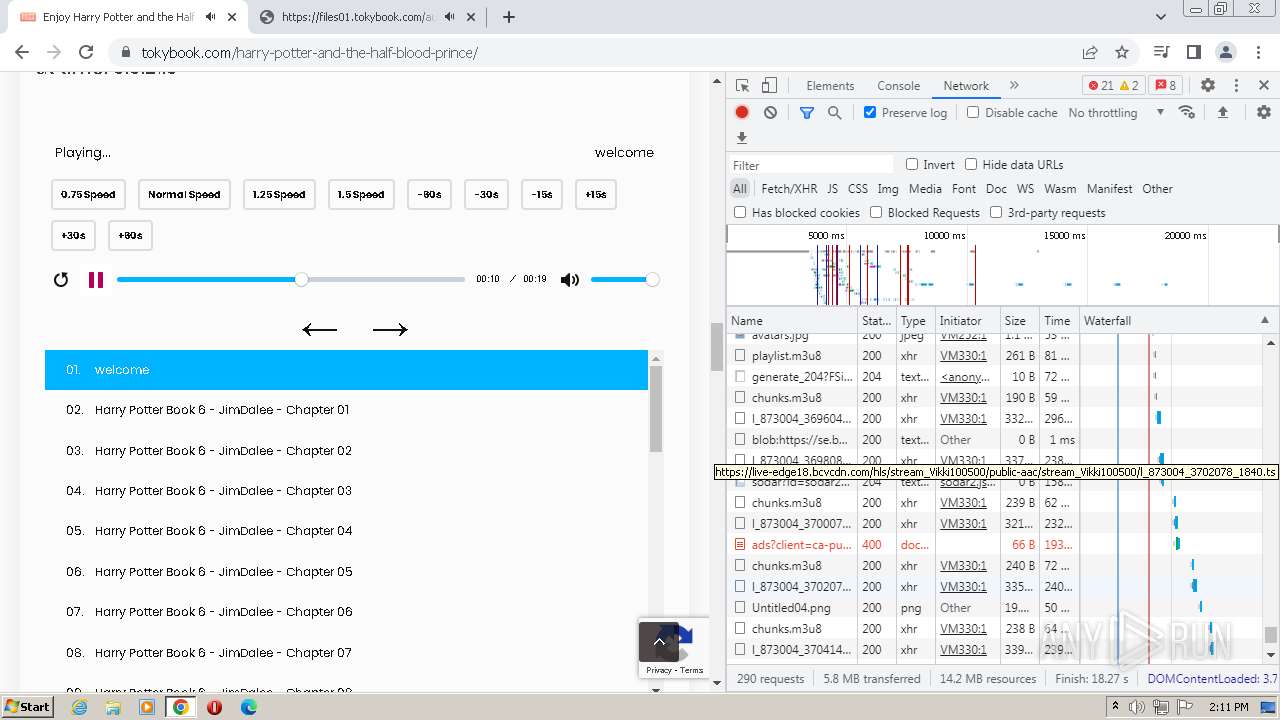
Task: Clear the network log
Action: (770, 112)
